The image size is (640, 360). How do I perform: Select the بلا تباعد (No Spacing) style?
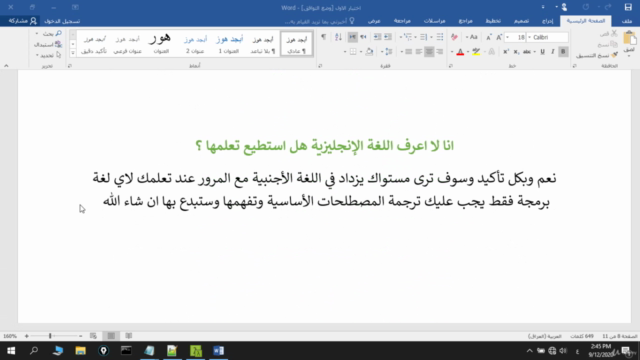pos(263,44)
